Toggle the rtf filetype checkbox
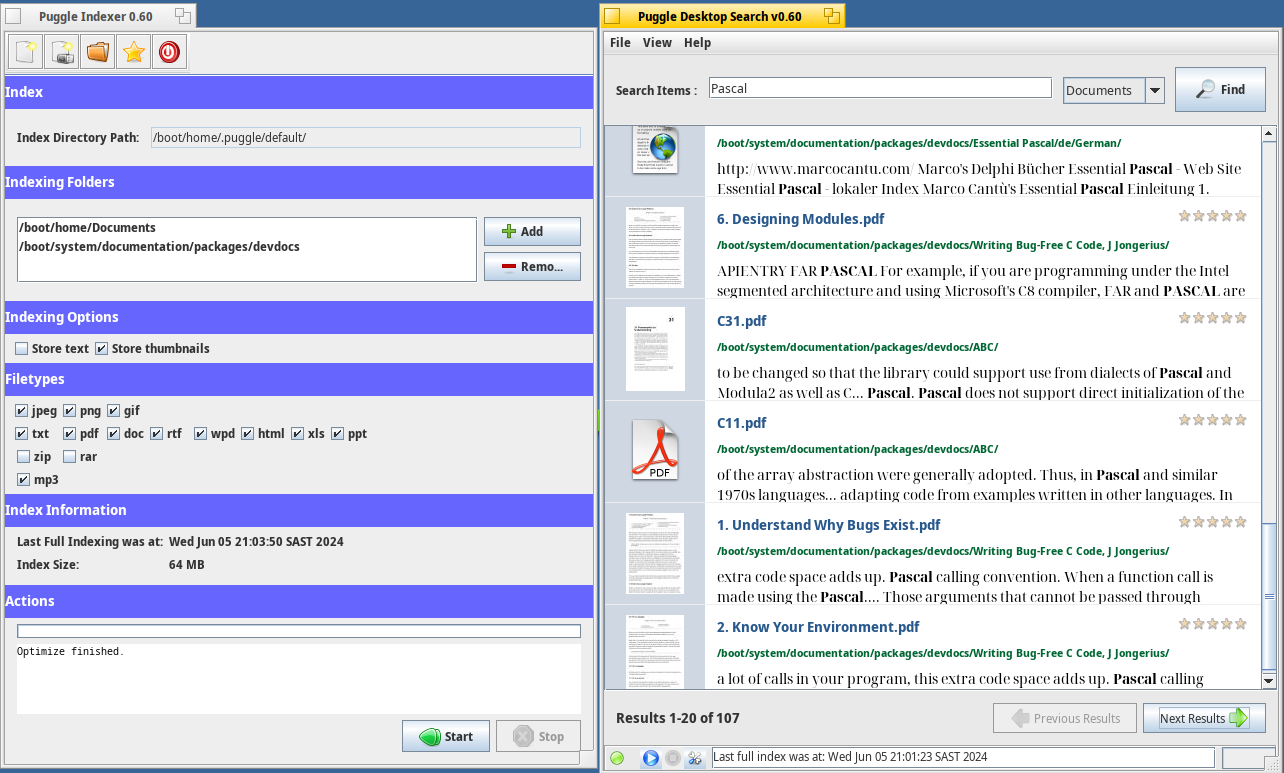Screen dimensions: 1284x773 [x=157, y=434]
